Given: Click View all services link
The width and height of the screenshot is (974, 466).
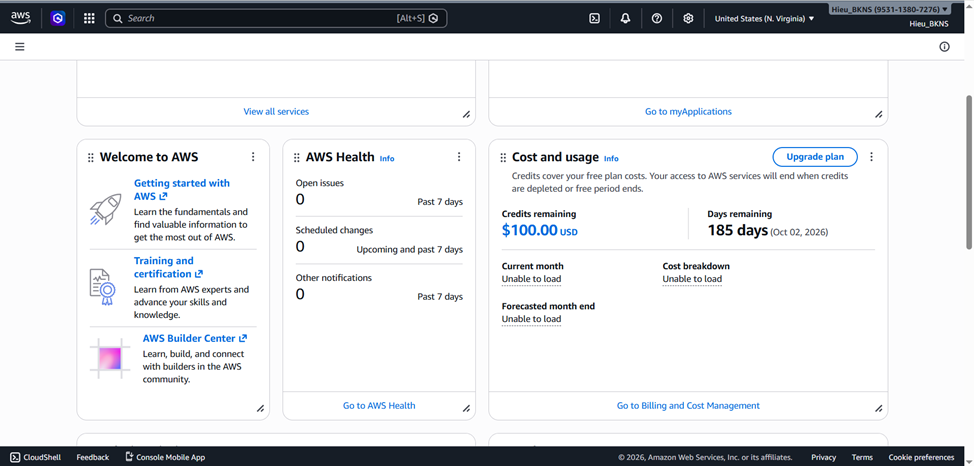Looking at the screenshot, I should click(x=276, y=112).
